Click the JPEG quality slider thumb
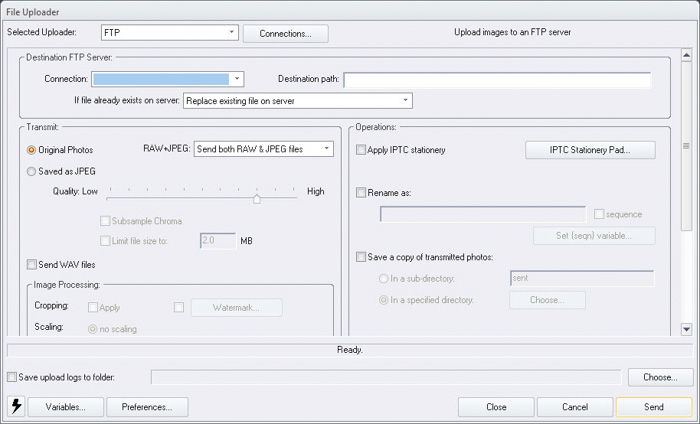700x424 pixels. click(x=257, y=199)
